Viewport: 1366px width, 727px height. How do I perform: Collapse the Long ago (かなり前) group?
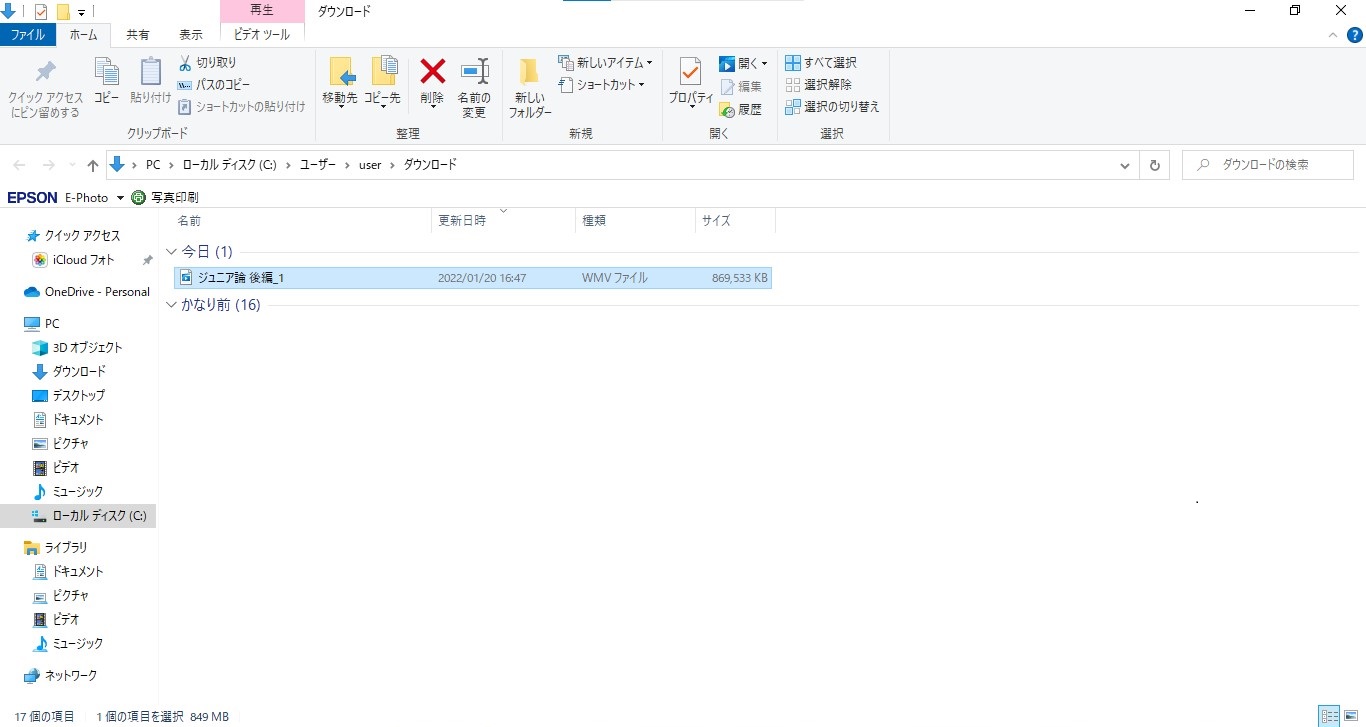[171, 305]
